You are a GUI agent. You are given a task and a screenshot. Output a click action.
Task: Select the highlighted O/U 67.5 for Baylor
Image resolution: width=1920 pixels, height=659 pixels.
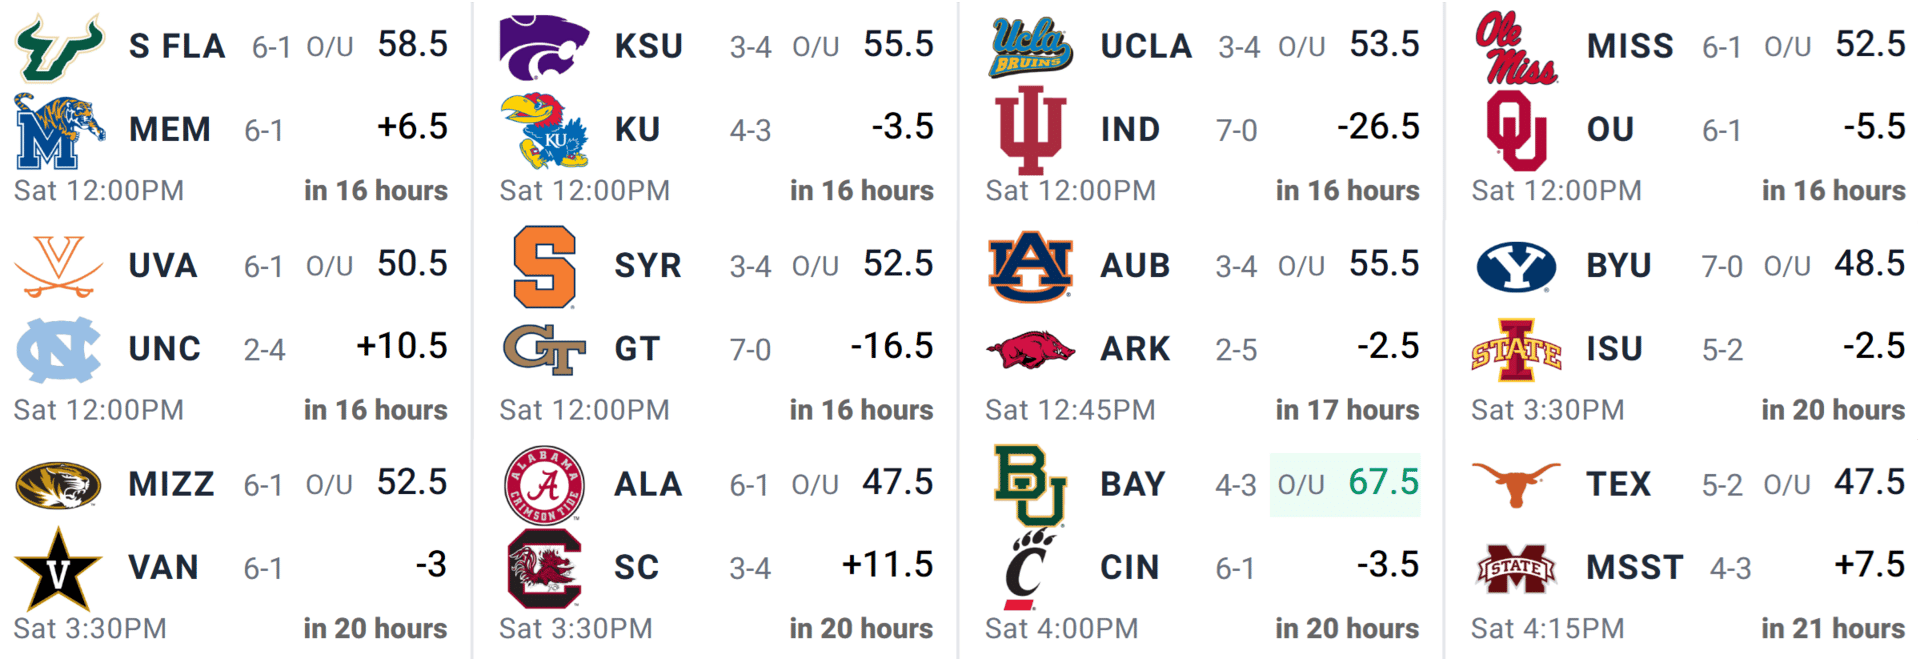point(1346,484)
